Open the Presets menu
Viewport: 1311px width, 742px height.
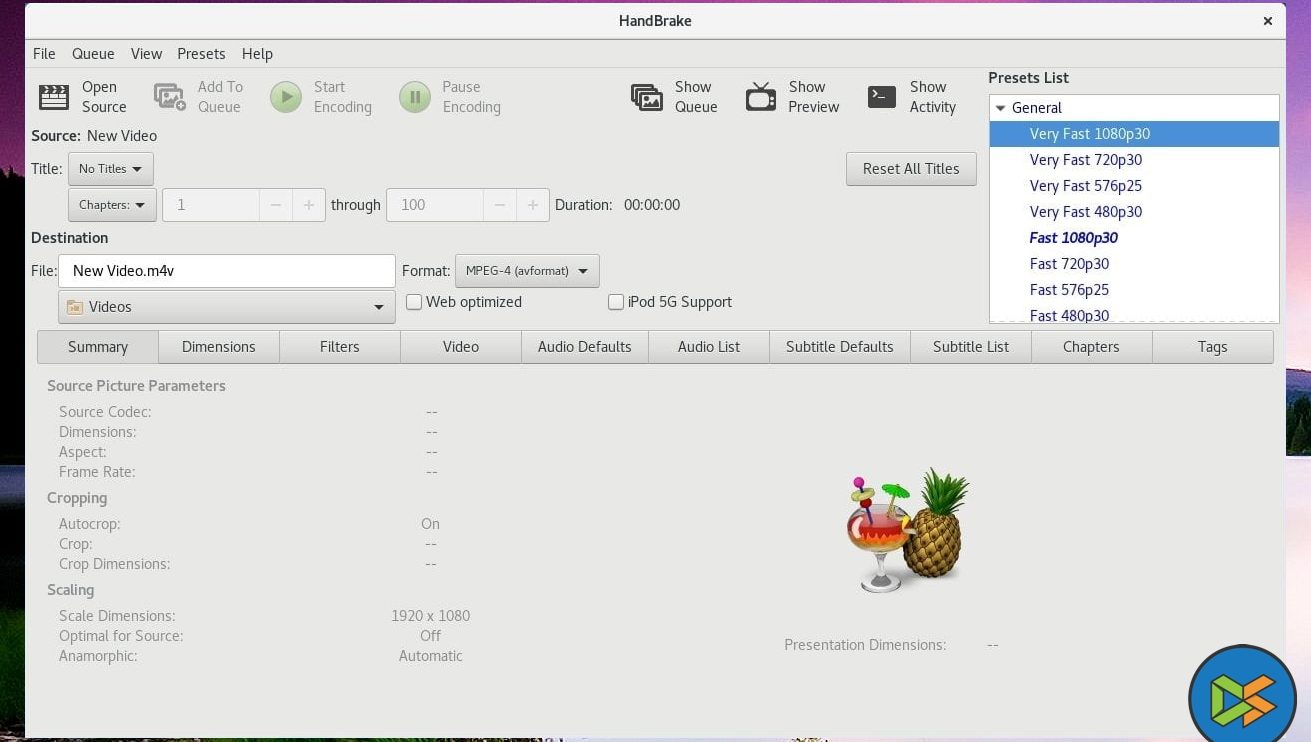pyautogui.click(x=201, y=54)
